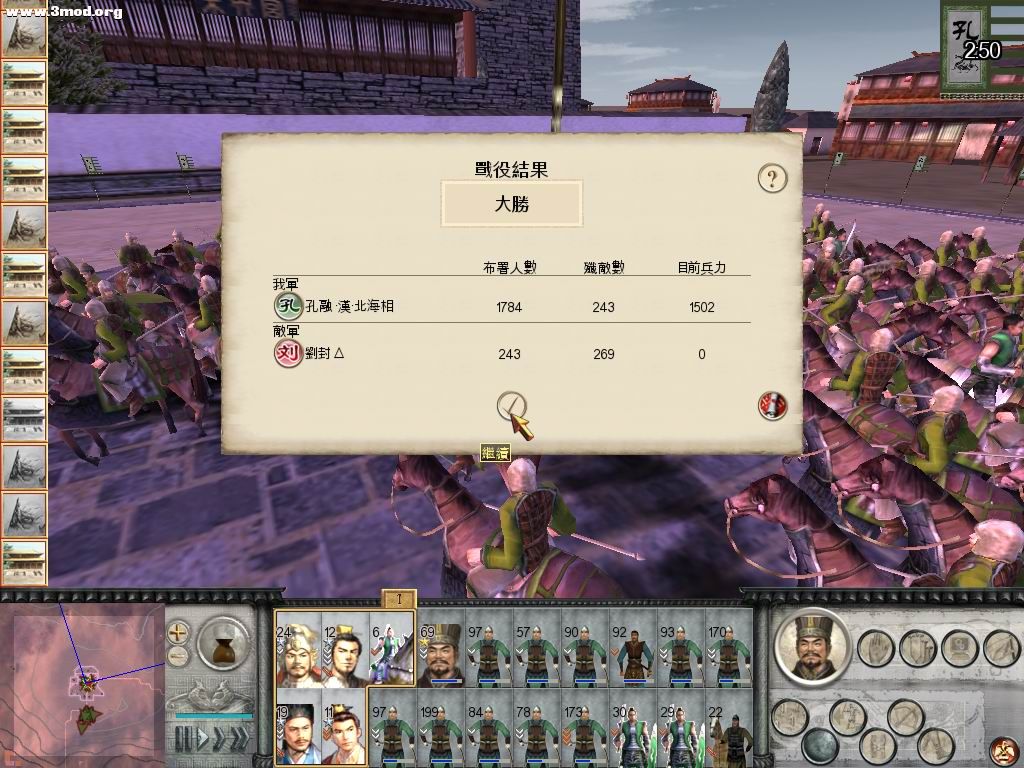Viewport: 1024px width, 768px height.
Task: Click the red end battle icon in dialog
Action: point(772,406)
